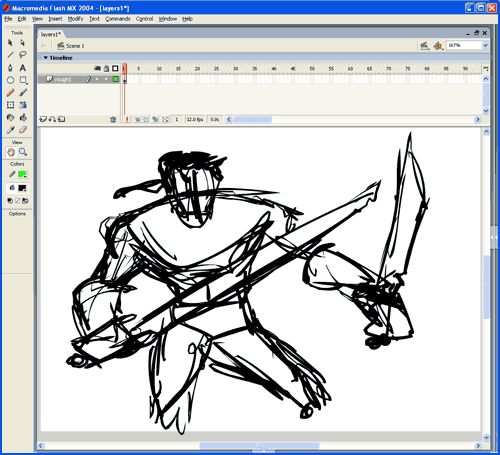500x455 pixels.
Task: Click the Insert Layer icon
Action: (43, 119)
